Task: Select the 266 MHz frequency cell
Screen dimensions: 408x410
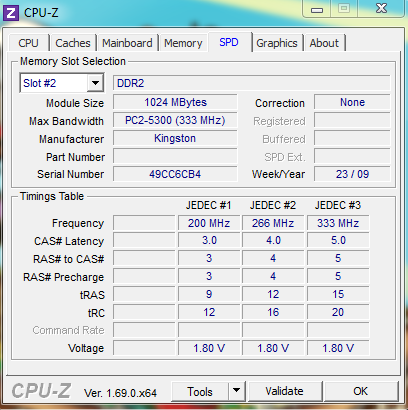Action: pos(273,223)
